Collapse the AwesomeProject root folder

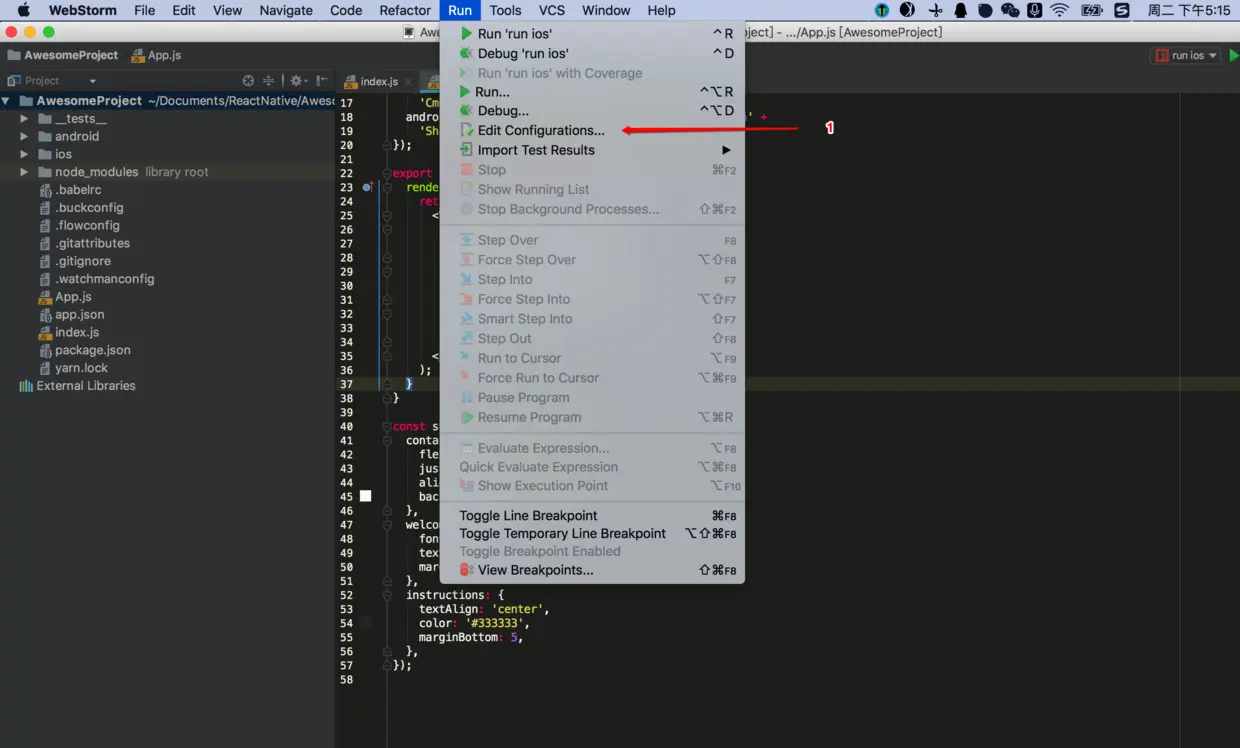[x=7, y=101]
